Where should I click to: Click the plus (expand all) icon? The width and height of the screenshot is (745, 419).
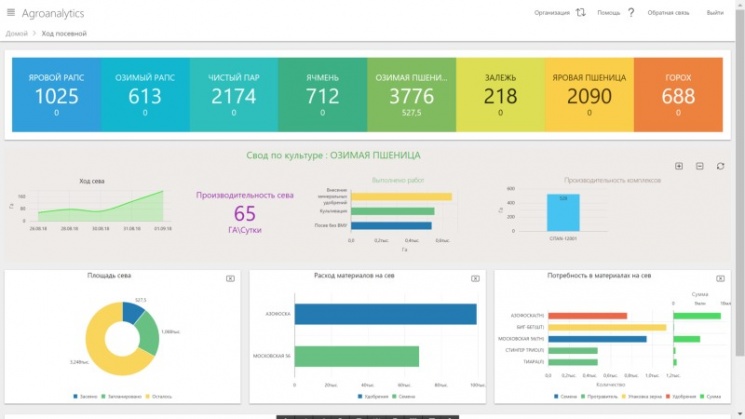[679, 166]
